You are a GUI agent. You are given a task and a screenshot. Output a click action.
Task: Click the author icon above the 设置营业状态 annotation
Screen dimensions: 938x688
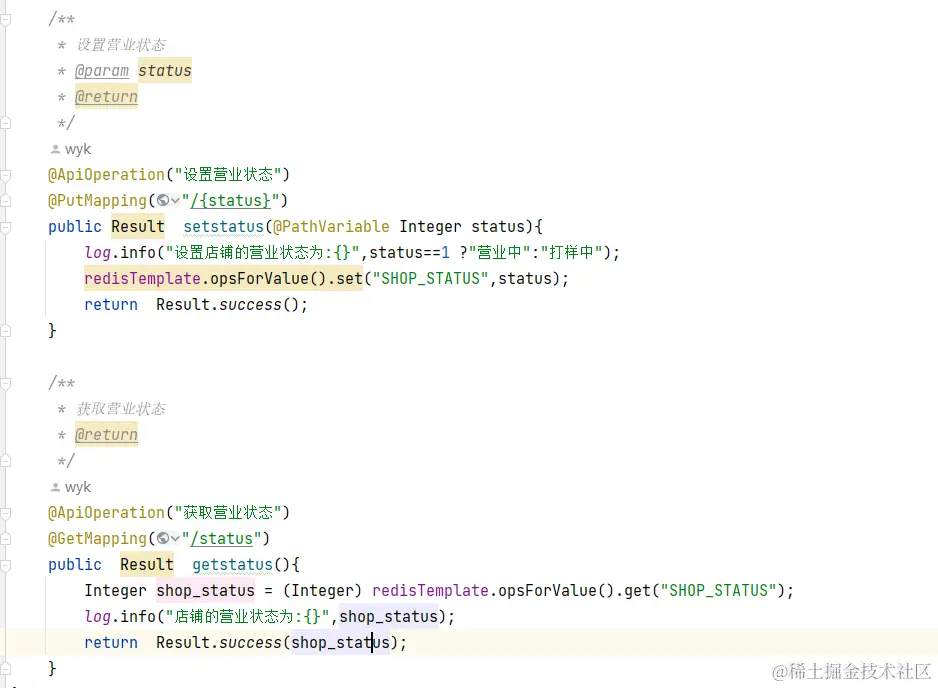tap(55, 149)
